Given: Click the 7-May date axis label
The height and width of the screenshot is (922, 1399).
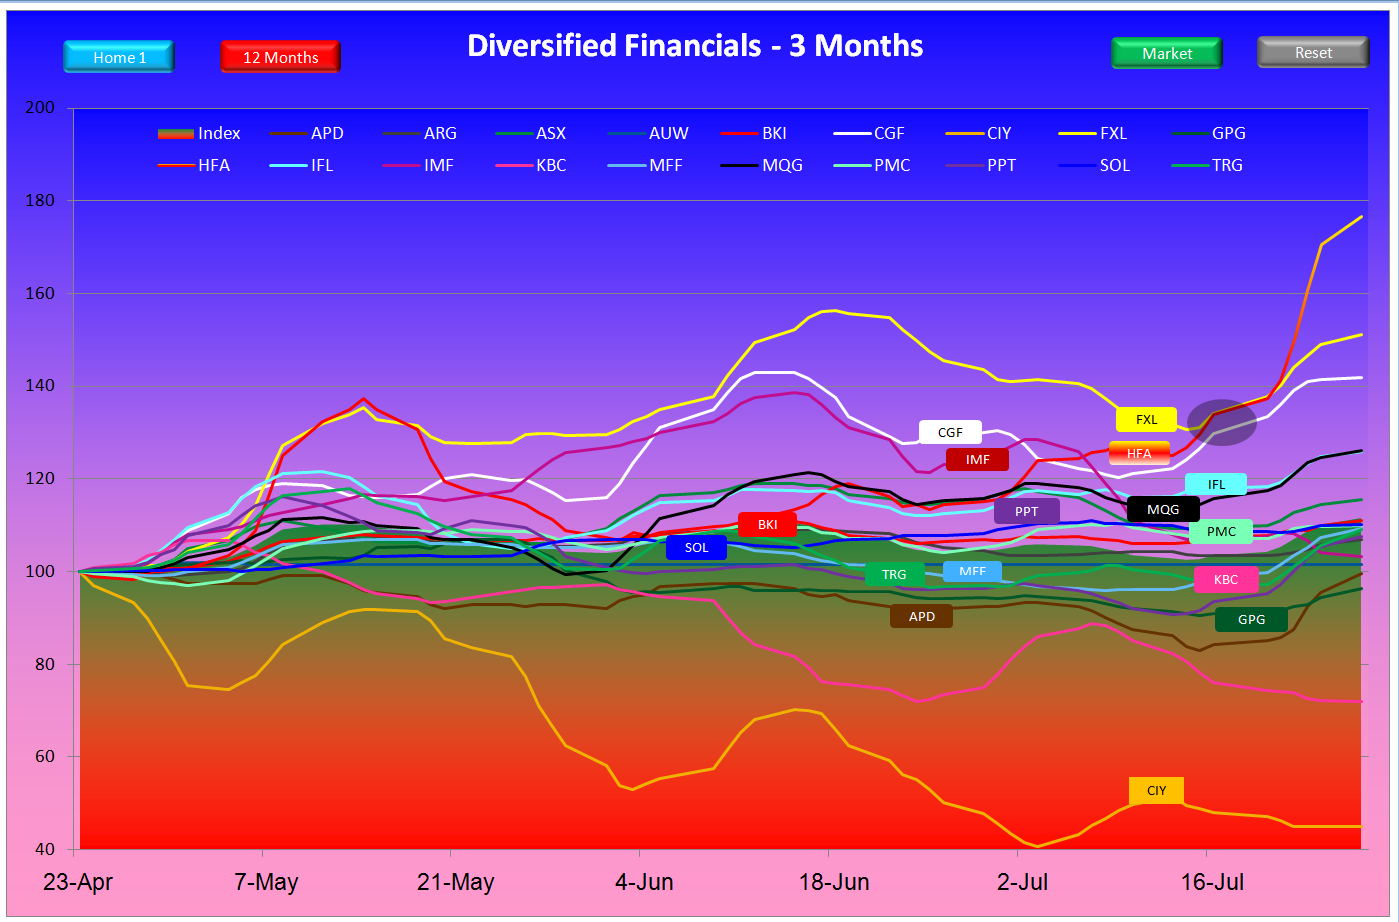Looking at the screenshot, I should click(264, 882).
